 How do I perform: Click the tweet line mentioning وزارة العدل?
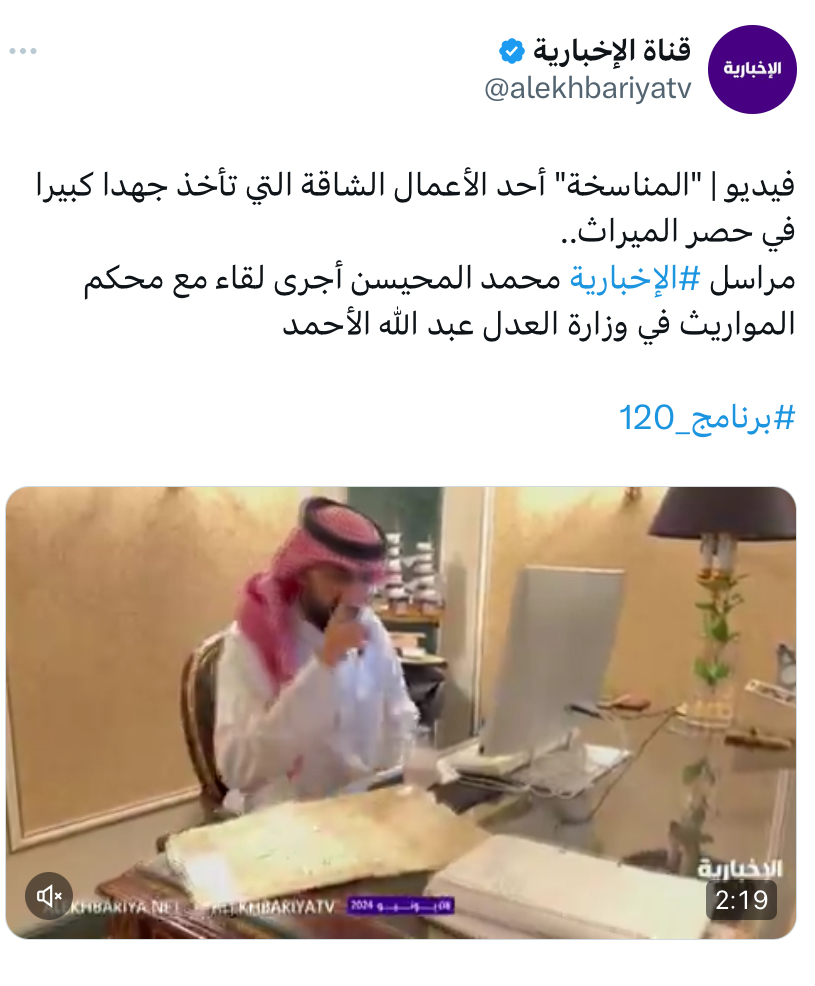(x=539, y=325)
